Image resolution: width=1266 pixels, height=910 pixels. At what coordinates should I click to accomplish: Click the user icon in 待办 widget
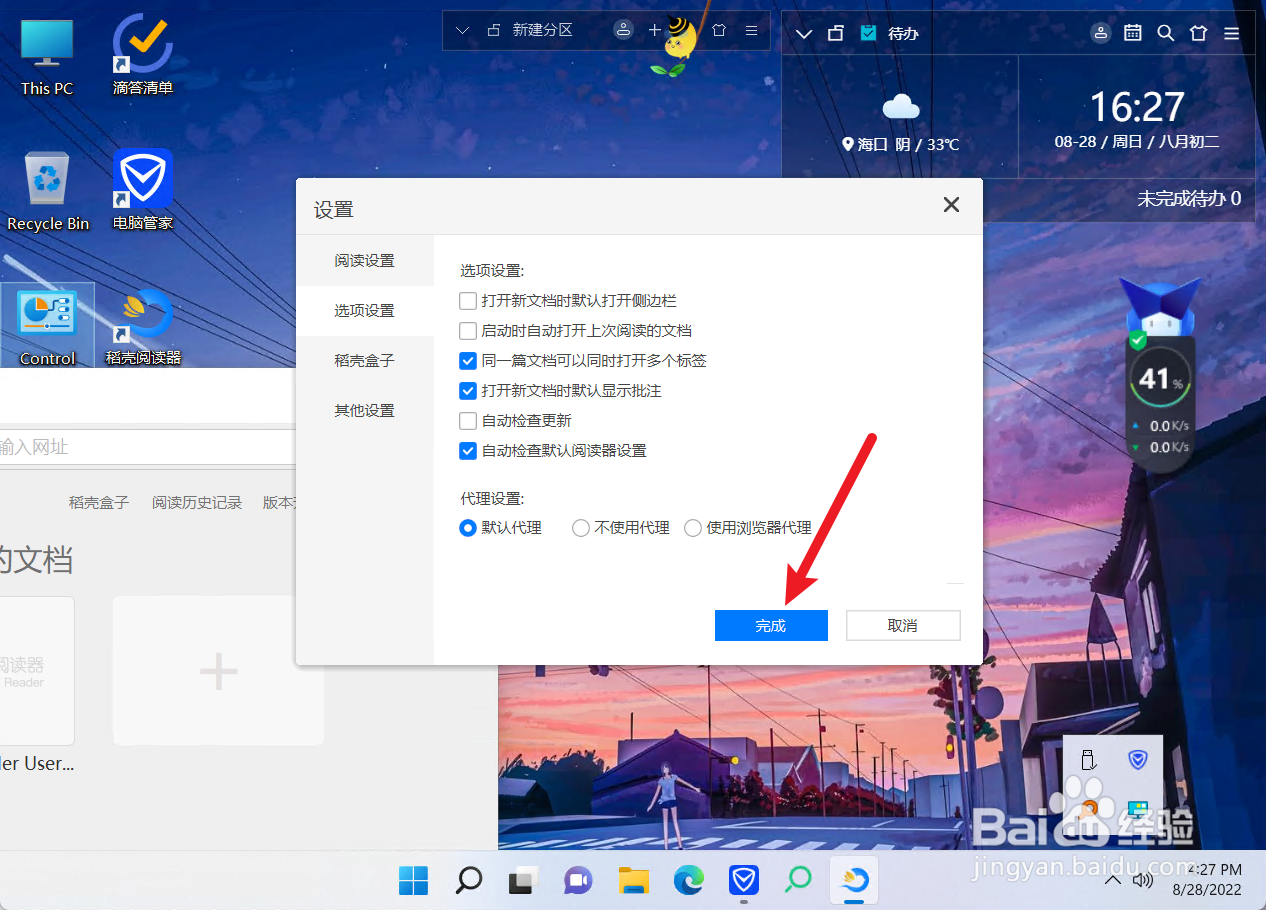(x=1101, y=33)
